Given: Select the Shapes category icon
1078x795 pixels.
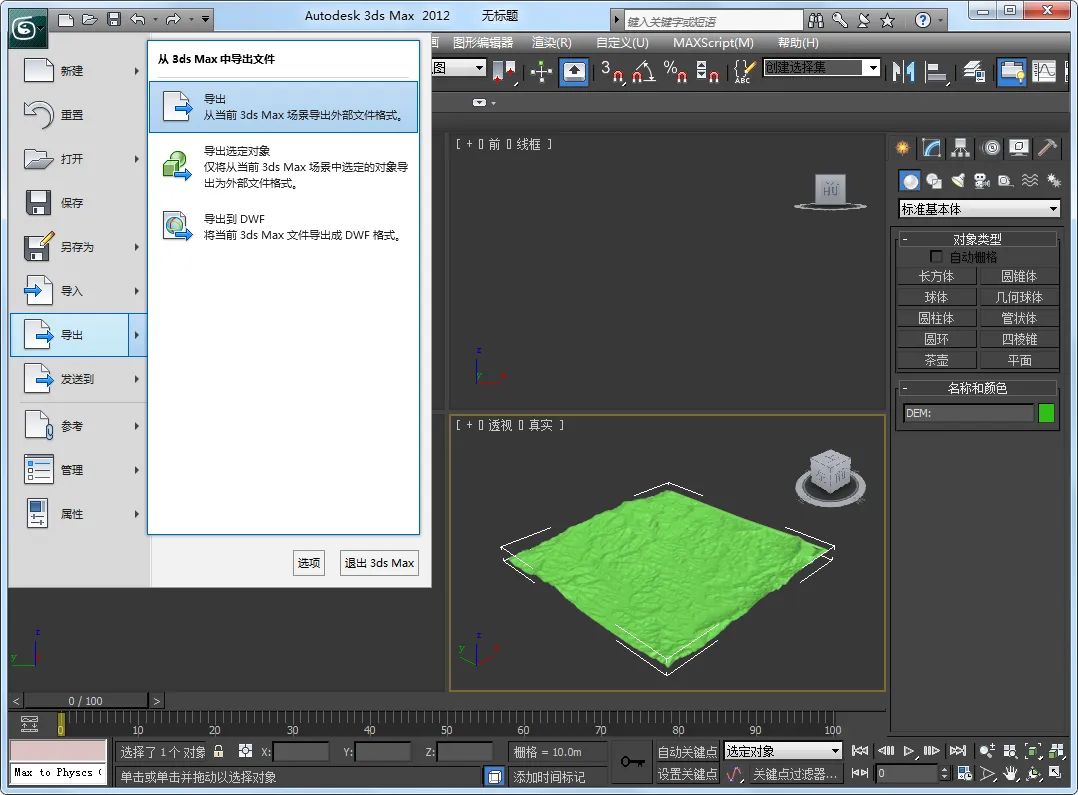Looking at the screenshot, I should [934, 181].
